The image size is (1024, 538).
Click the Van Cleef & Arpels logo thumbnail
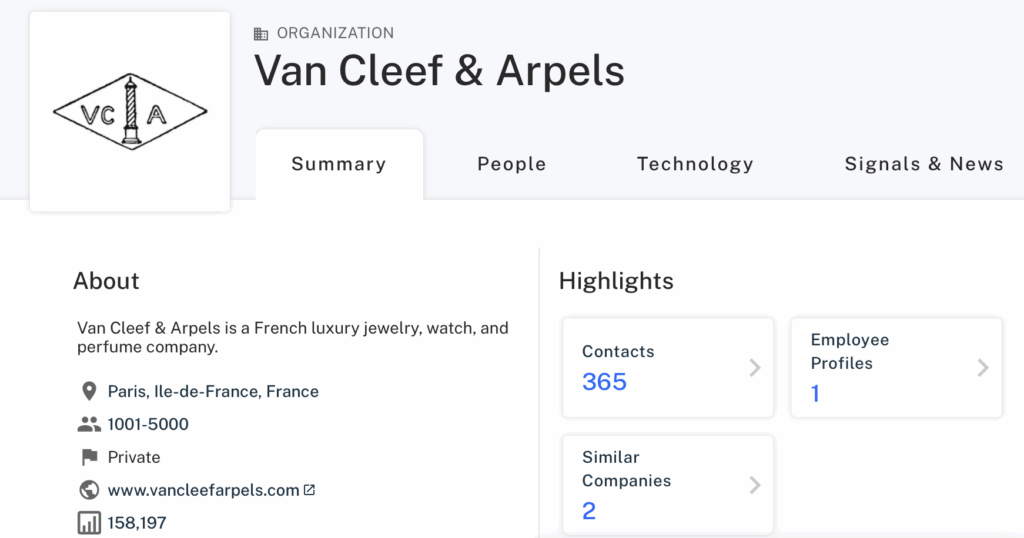tap(130, 112)
